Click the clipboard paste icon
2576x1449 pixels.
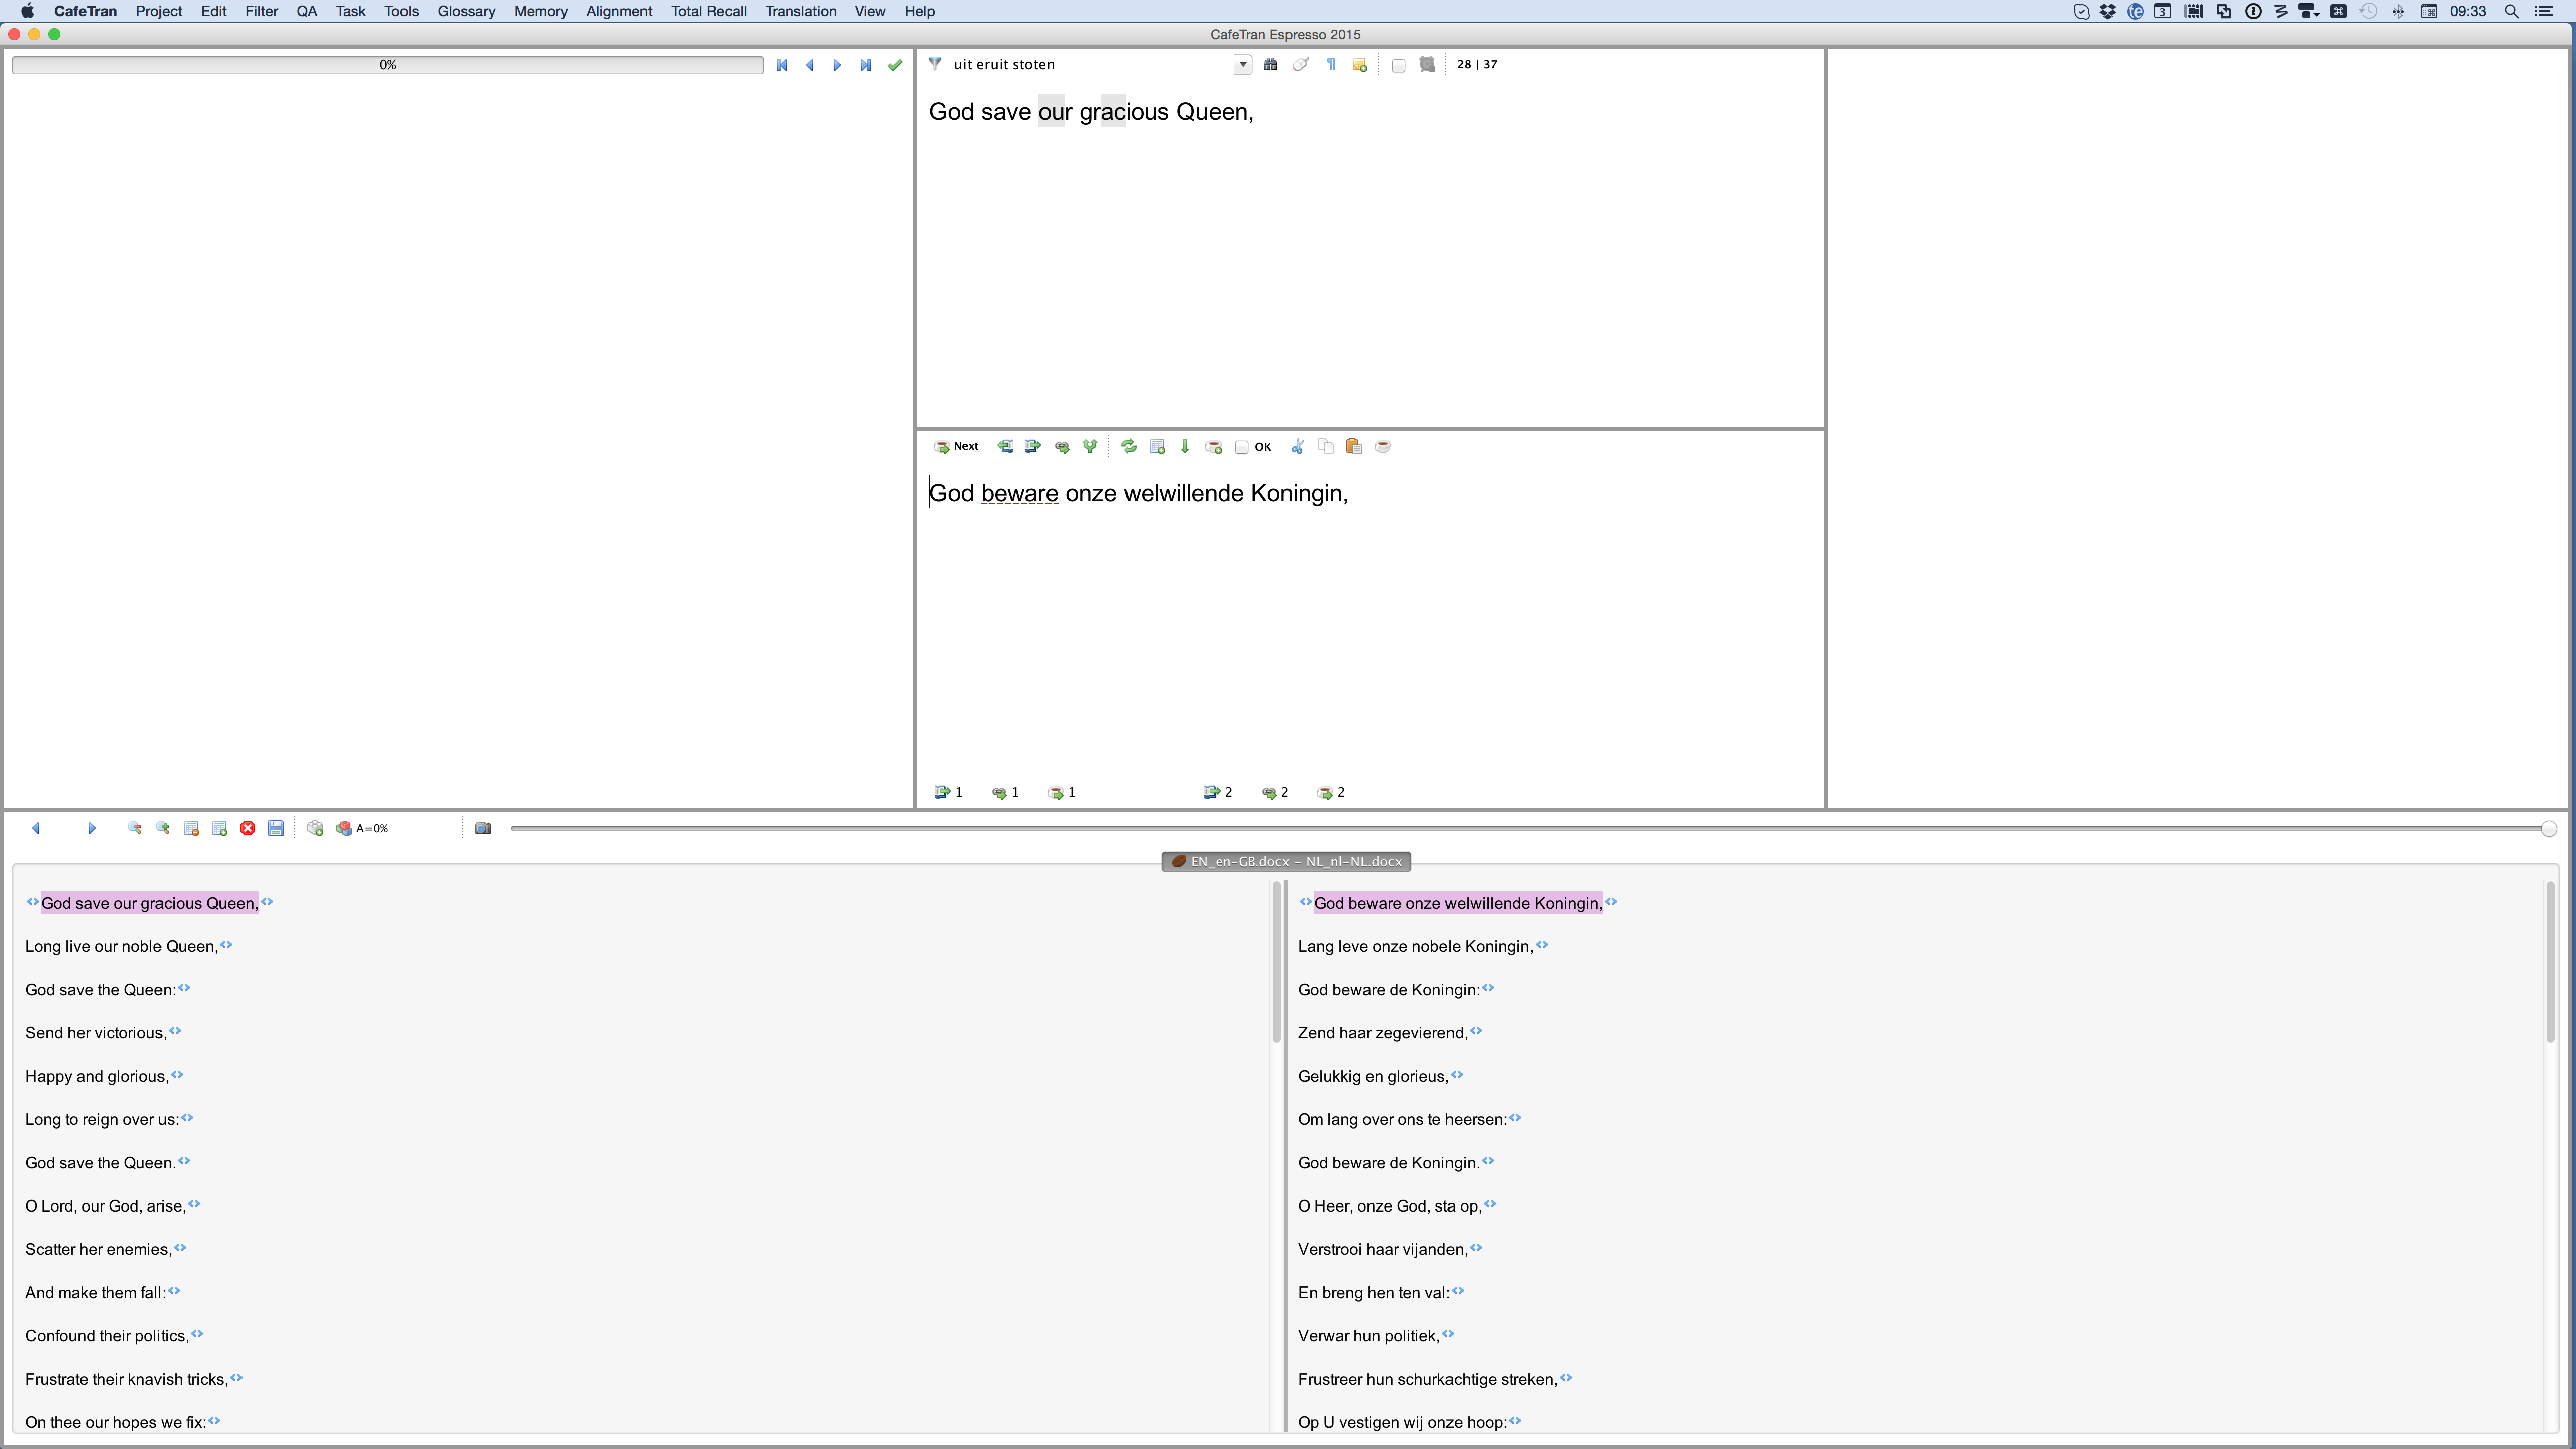click(1354, 446)
